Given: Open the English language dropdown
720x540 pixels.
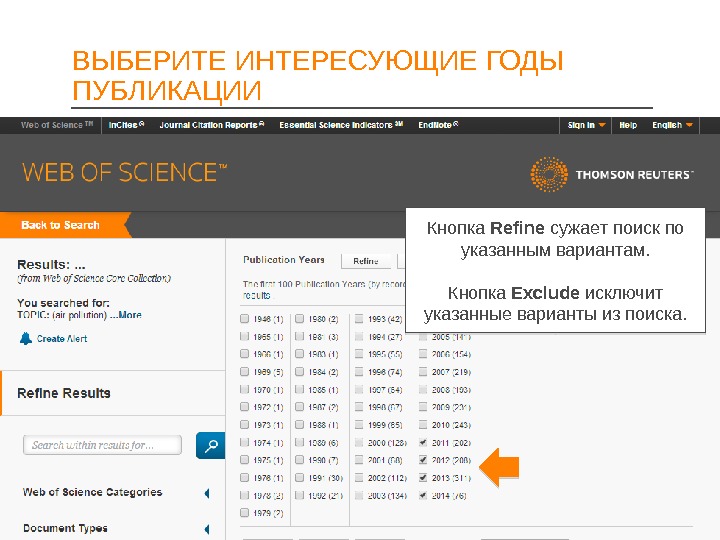Looking at the screenshot, I should 672,125.
